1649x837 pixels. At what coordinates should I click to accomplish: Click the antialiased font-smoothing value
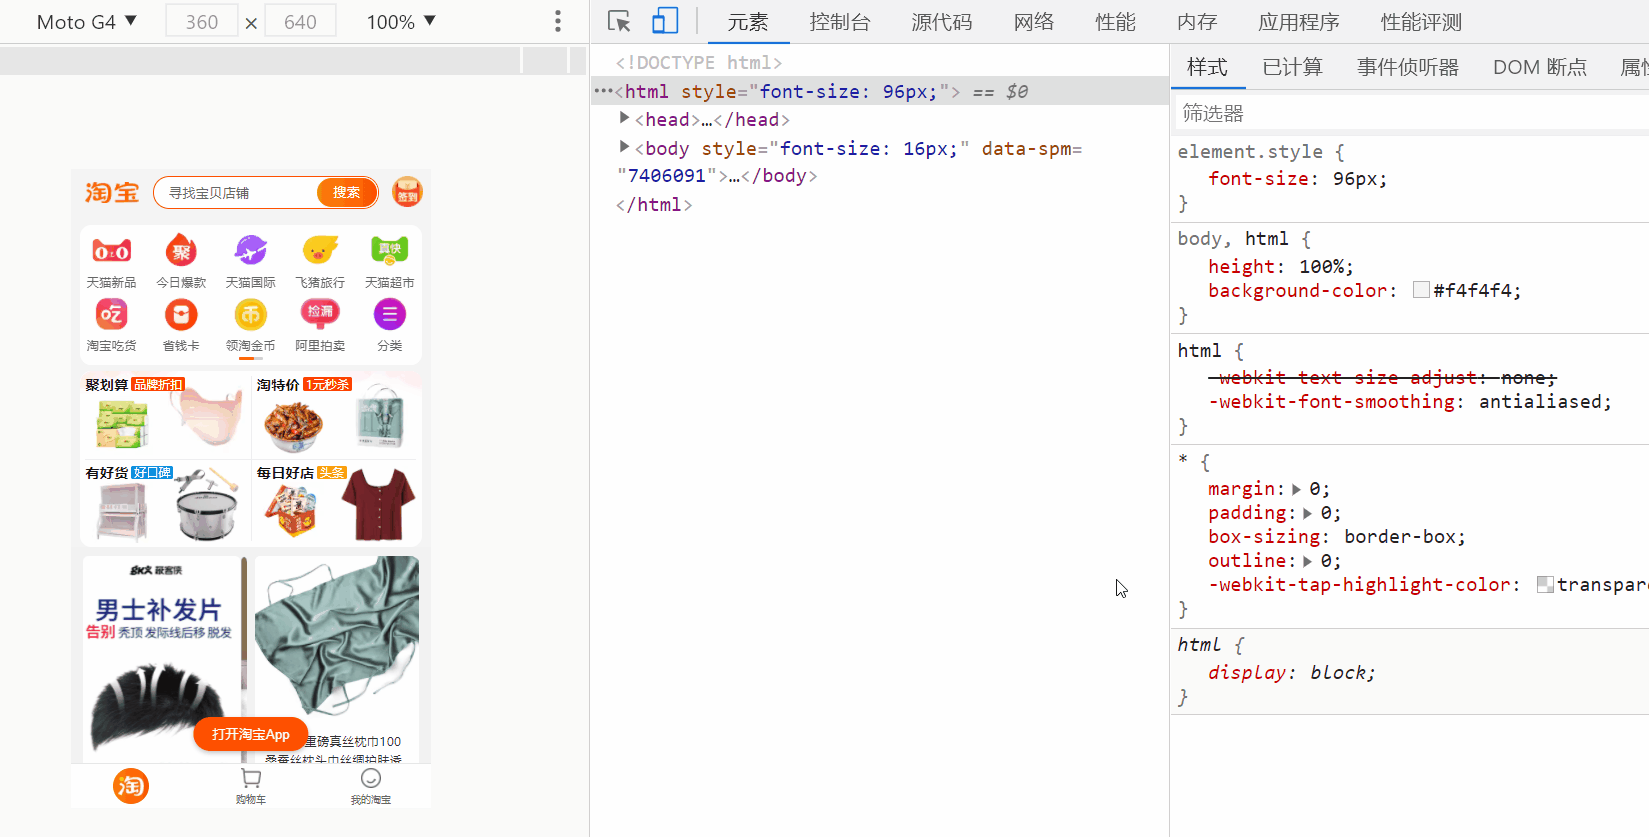pos(1540,401)
